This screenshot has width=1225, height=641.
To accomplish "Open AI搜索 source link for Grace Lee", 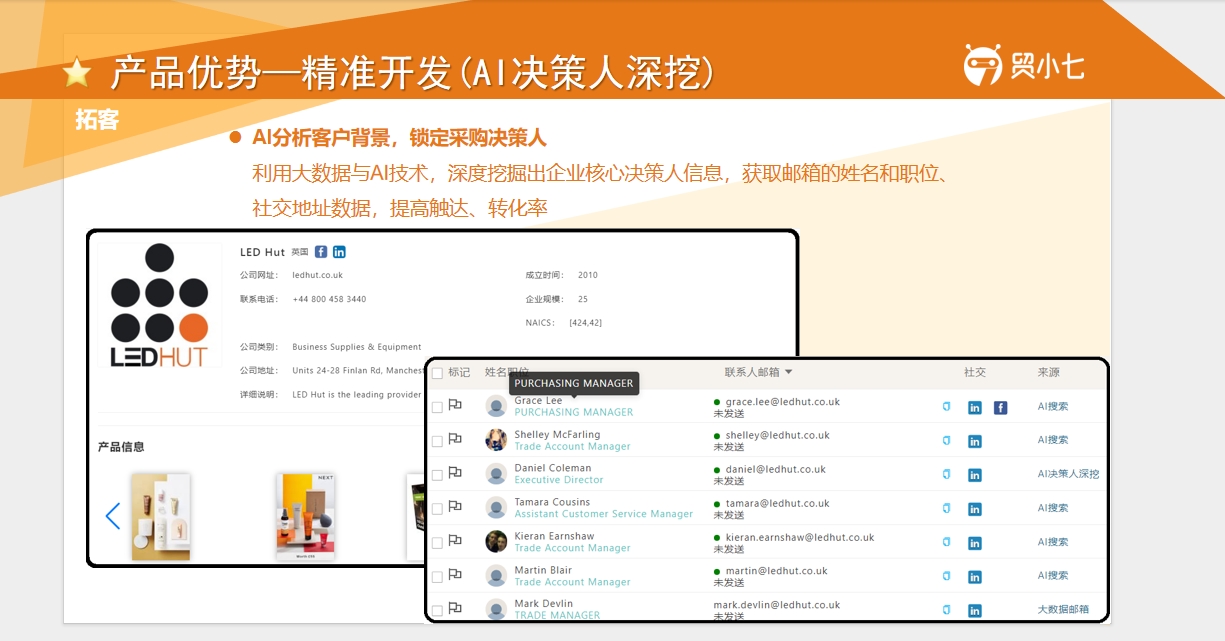I will (1053, 406).
